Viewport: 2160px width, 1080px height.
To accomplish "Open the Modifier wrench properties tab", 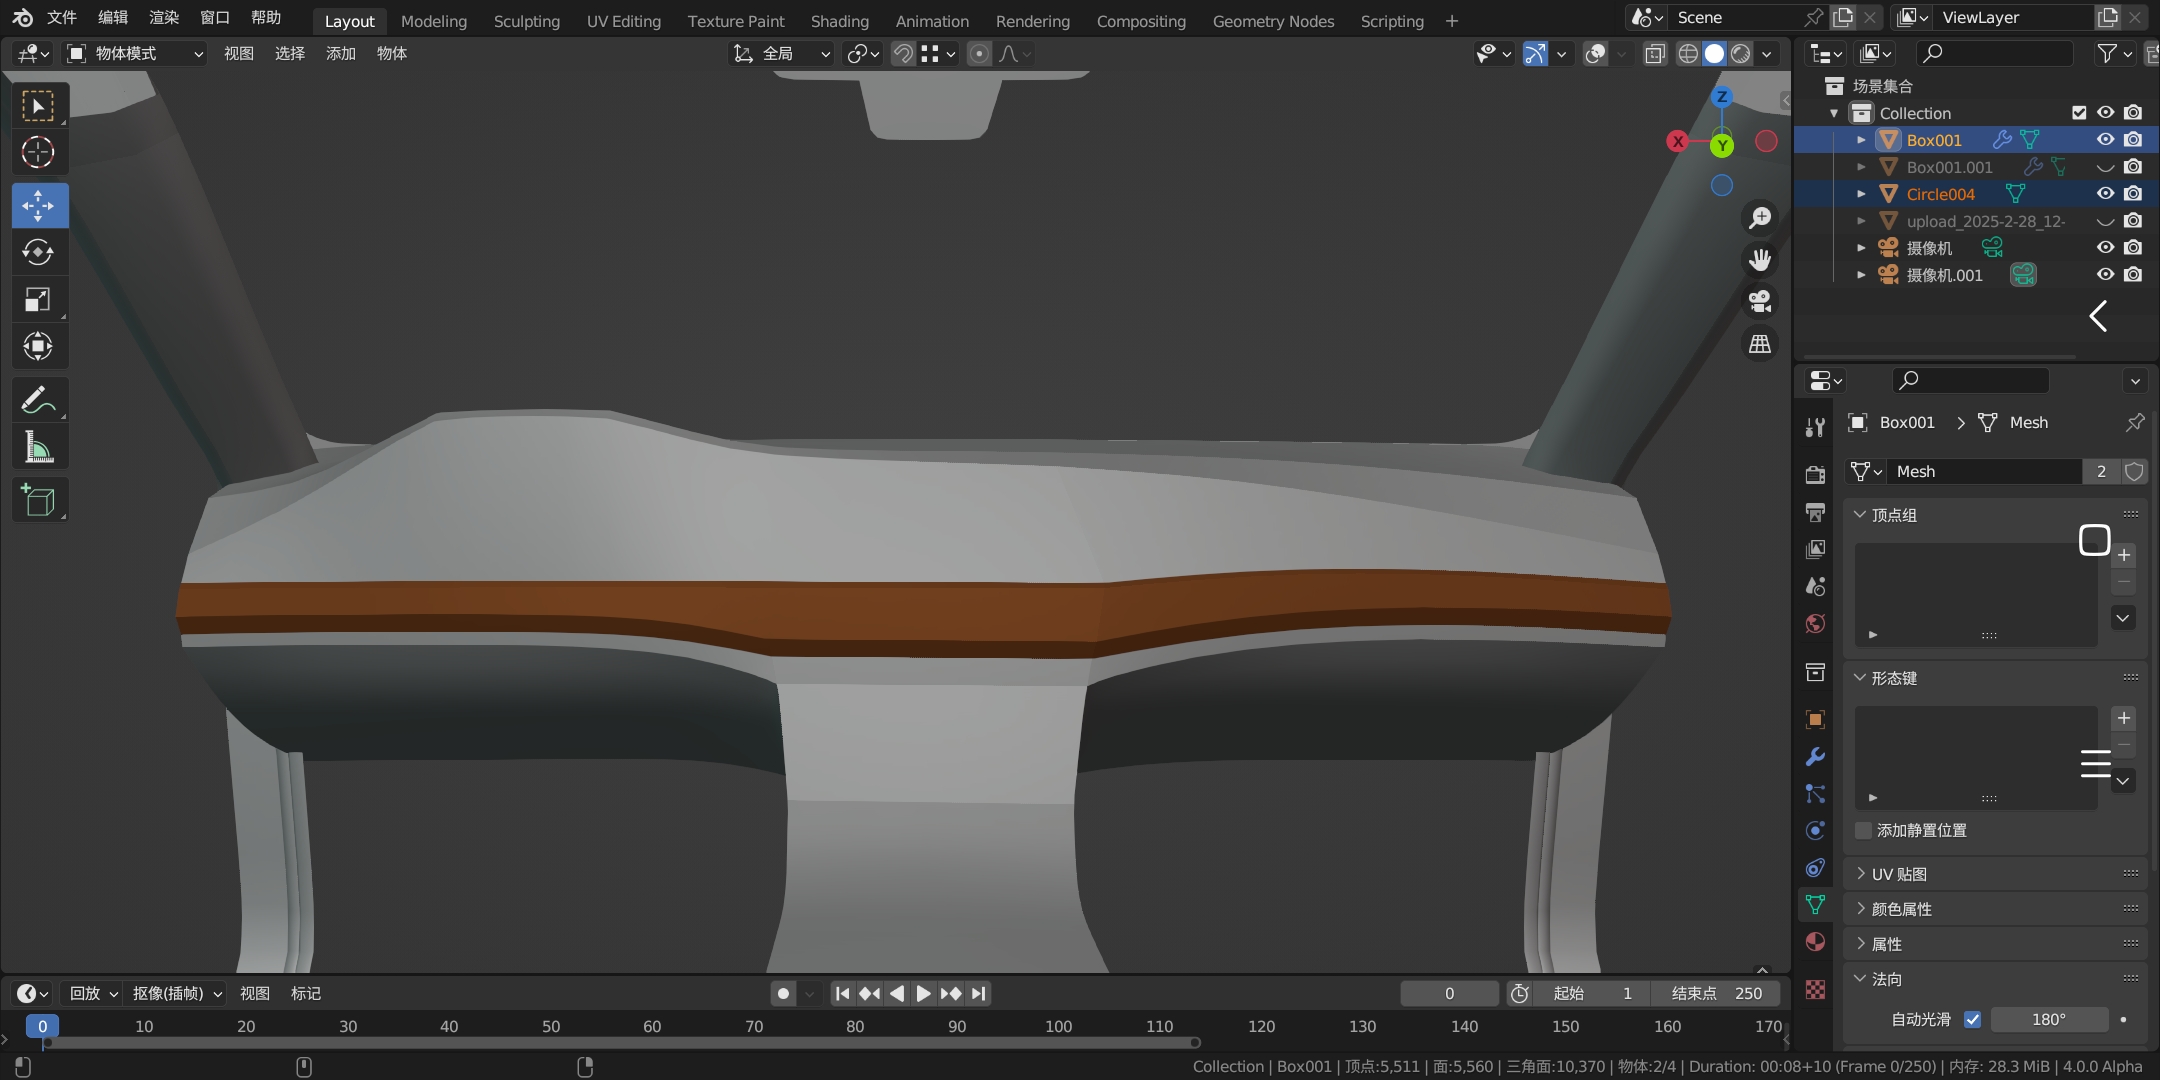I will [x=1815, y=757].
